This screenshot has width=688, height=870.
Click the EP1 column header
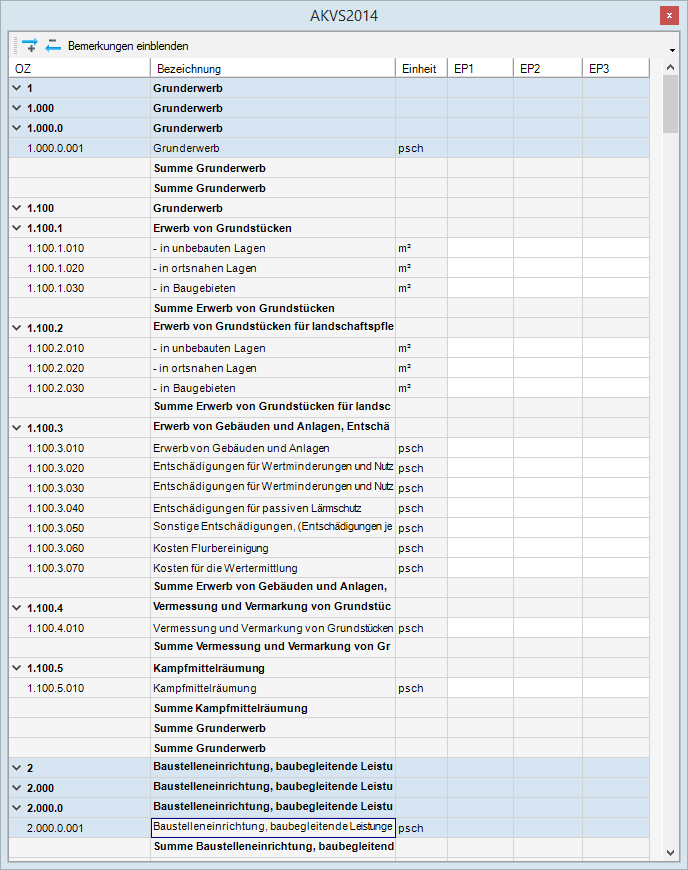coord(480,68)
